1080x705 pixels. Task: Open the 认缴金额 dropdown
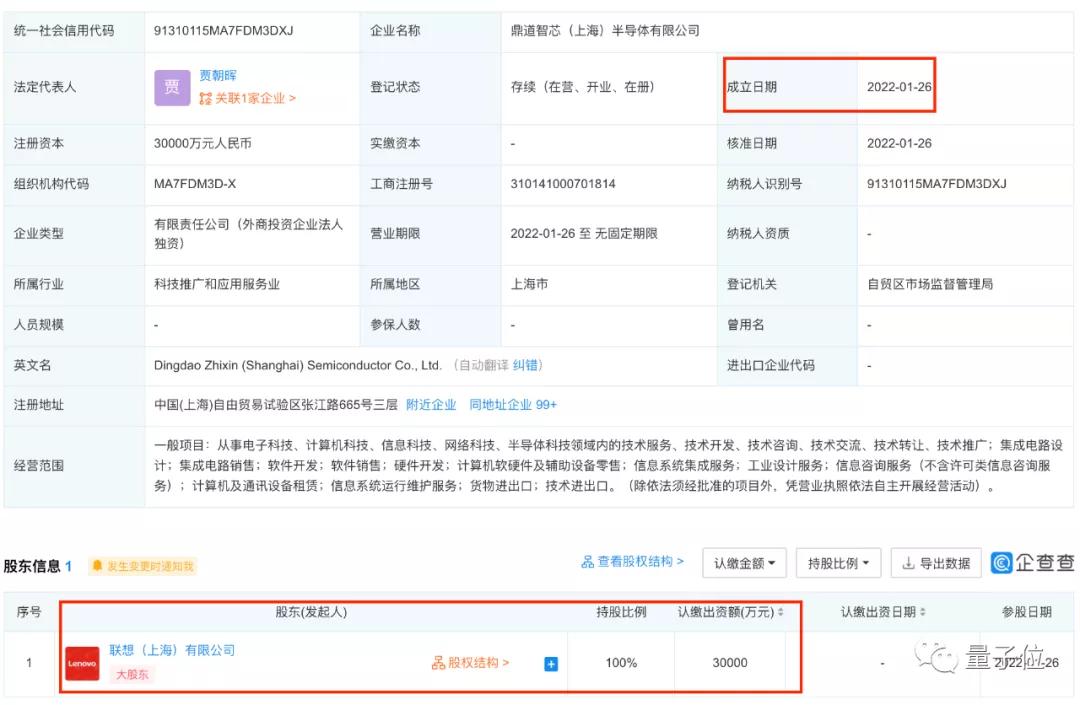(742, 563)
